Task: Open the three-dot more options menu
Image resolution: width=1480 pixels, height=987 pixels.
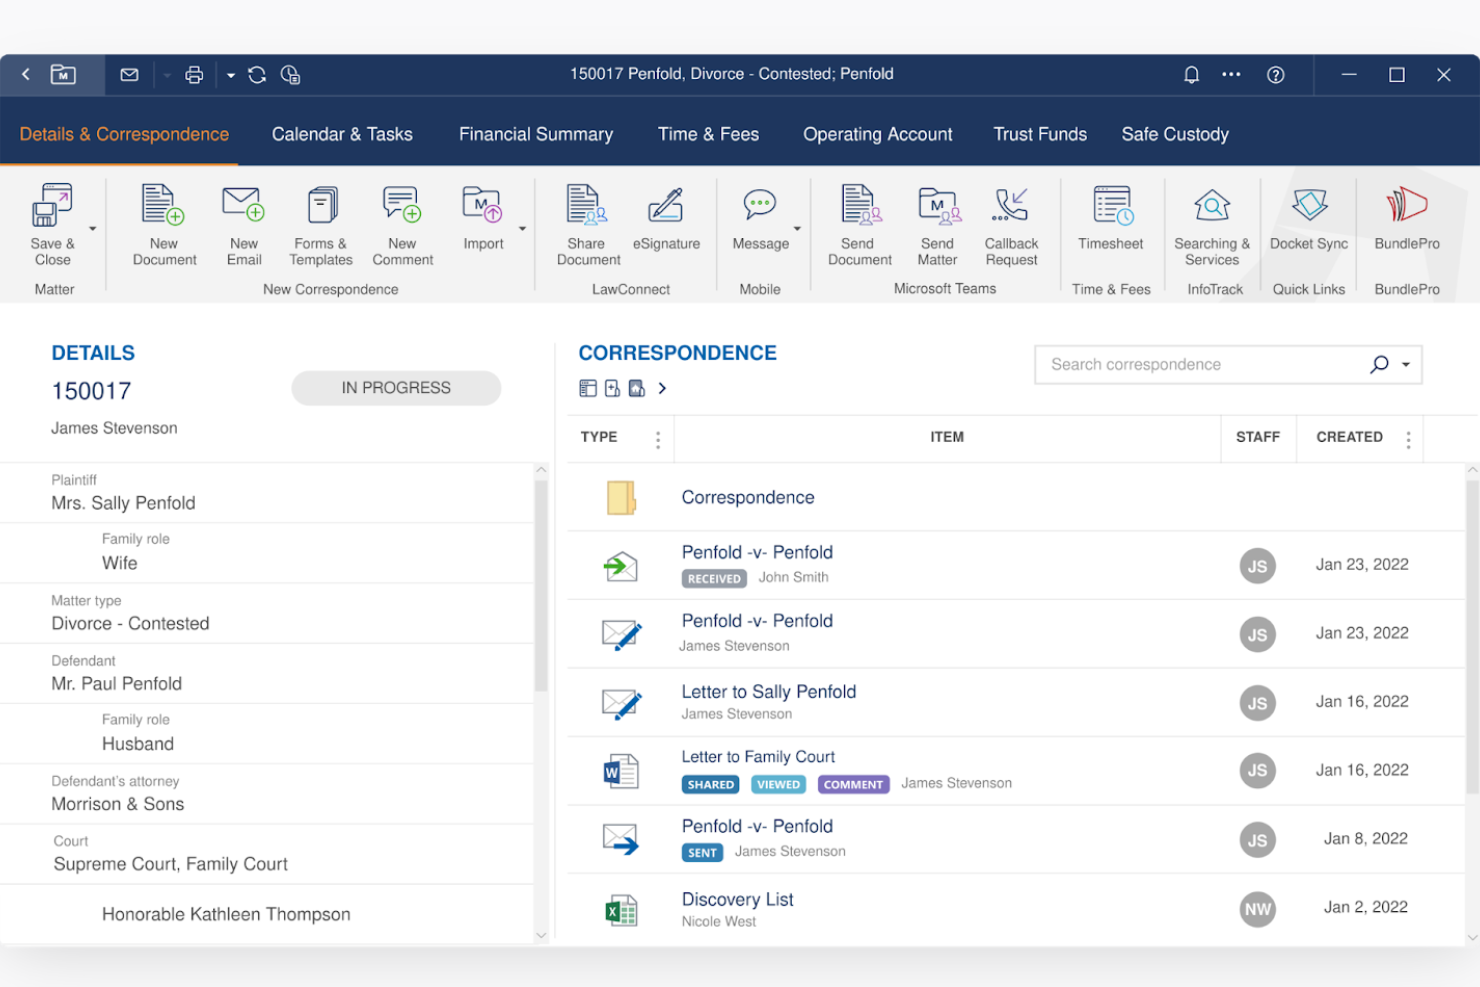Action: tap(1231, 74)
